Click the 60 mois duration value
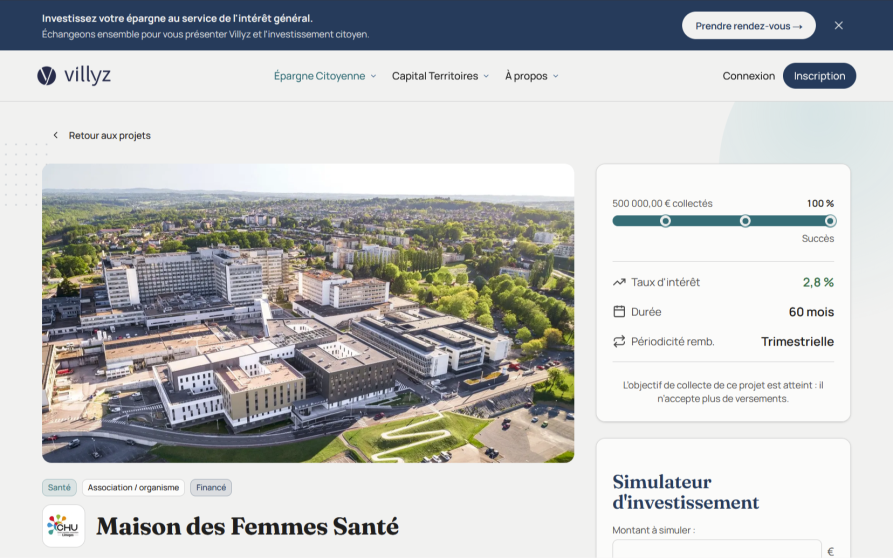This screenshot has width=893, height=558. pyautogui.click(x=811, y=312)
